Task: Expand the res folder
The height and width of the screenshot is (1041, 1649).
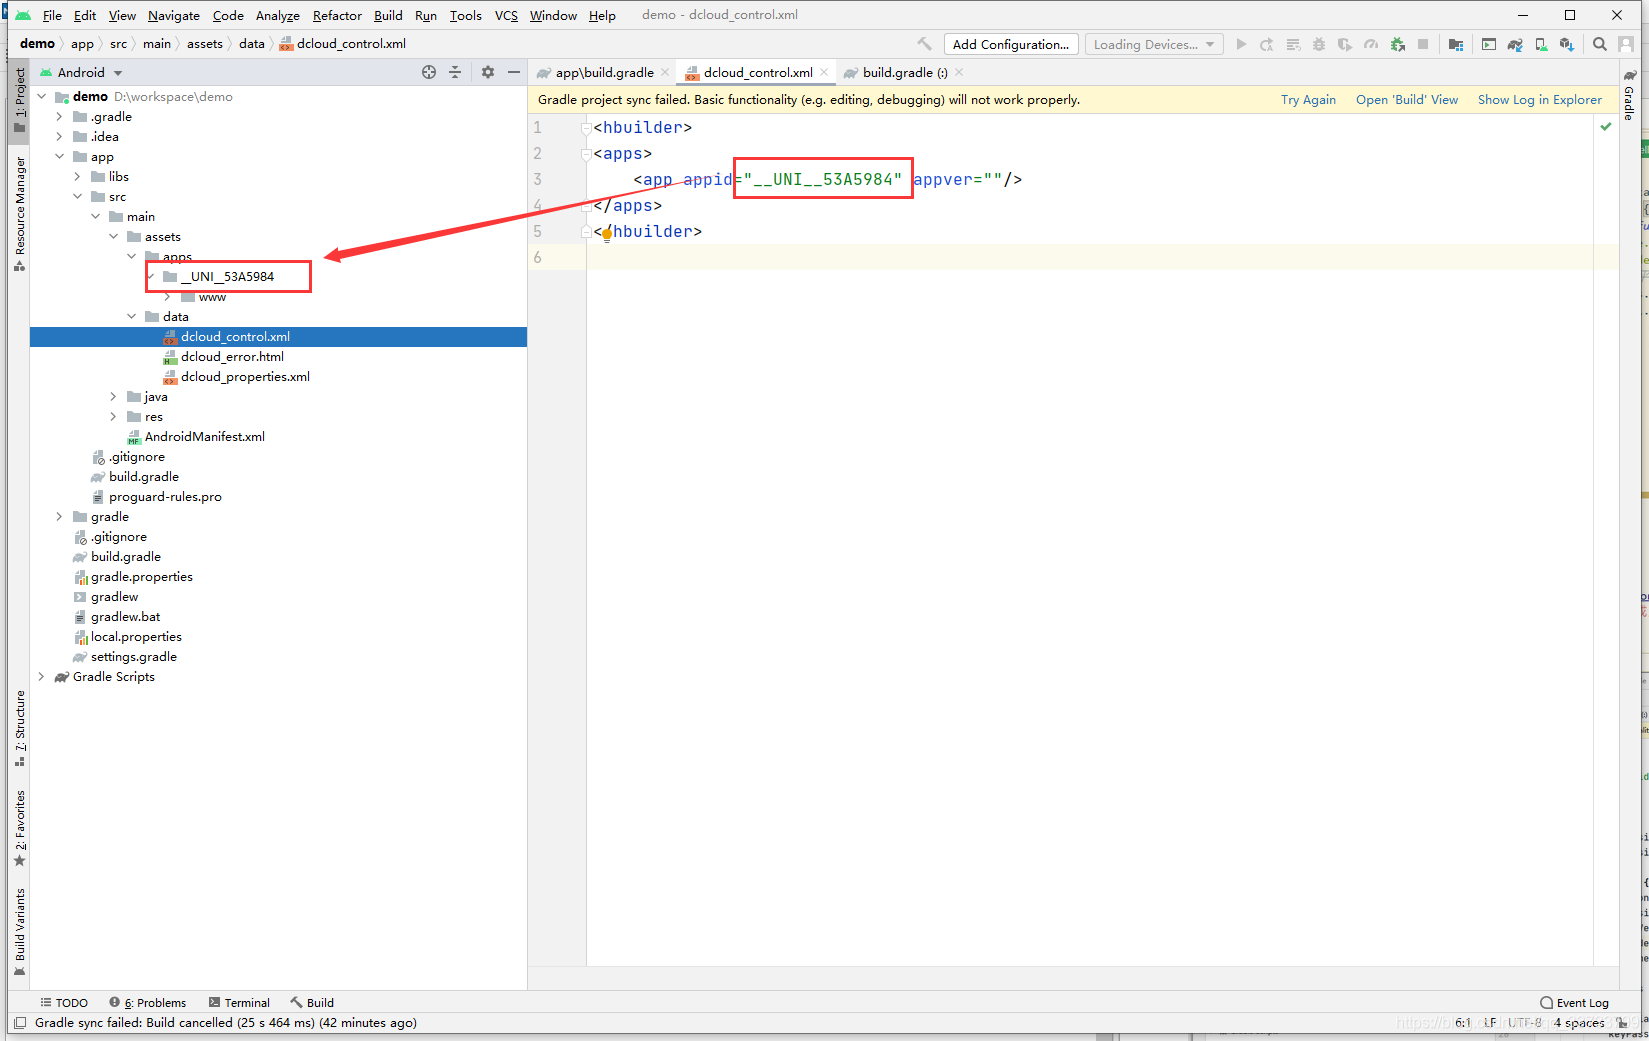Action: coord(113,417)
